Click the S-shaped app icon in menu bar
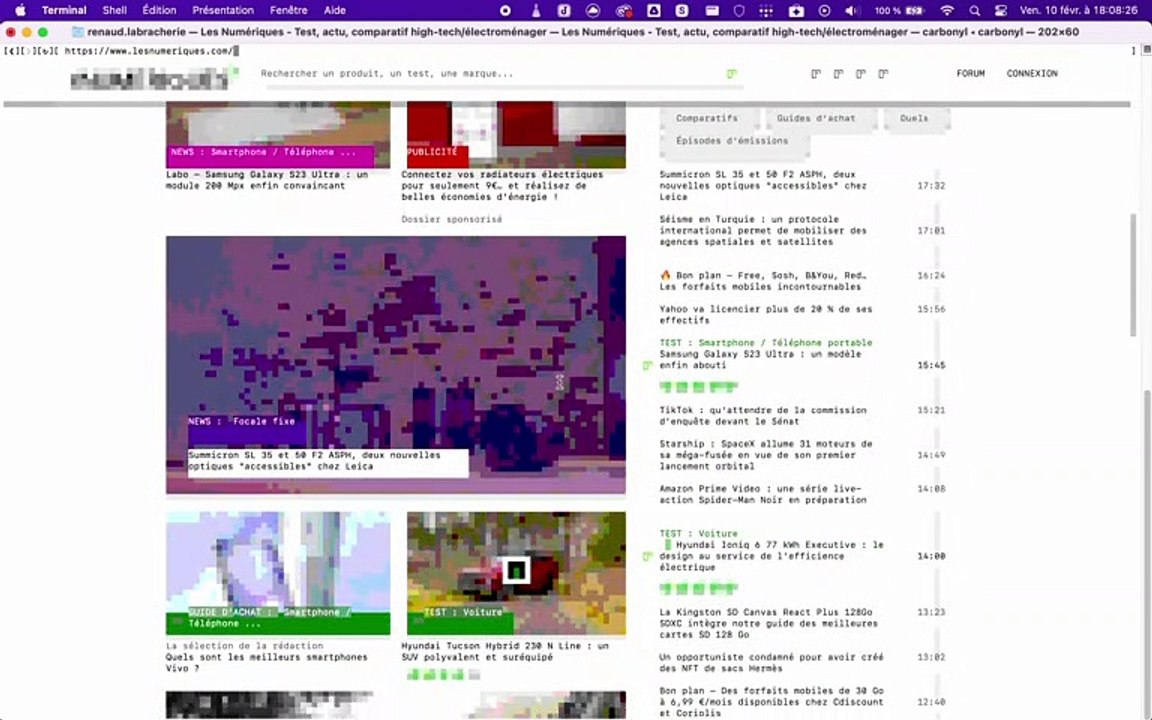 (x=682, y=10)
